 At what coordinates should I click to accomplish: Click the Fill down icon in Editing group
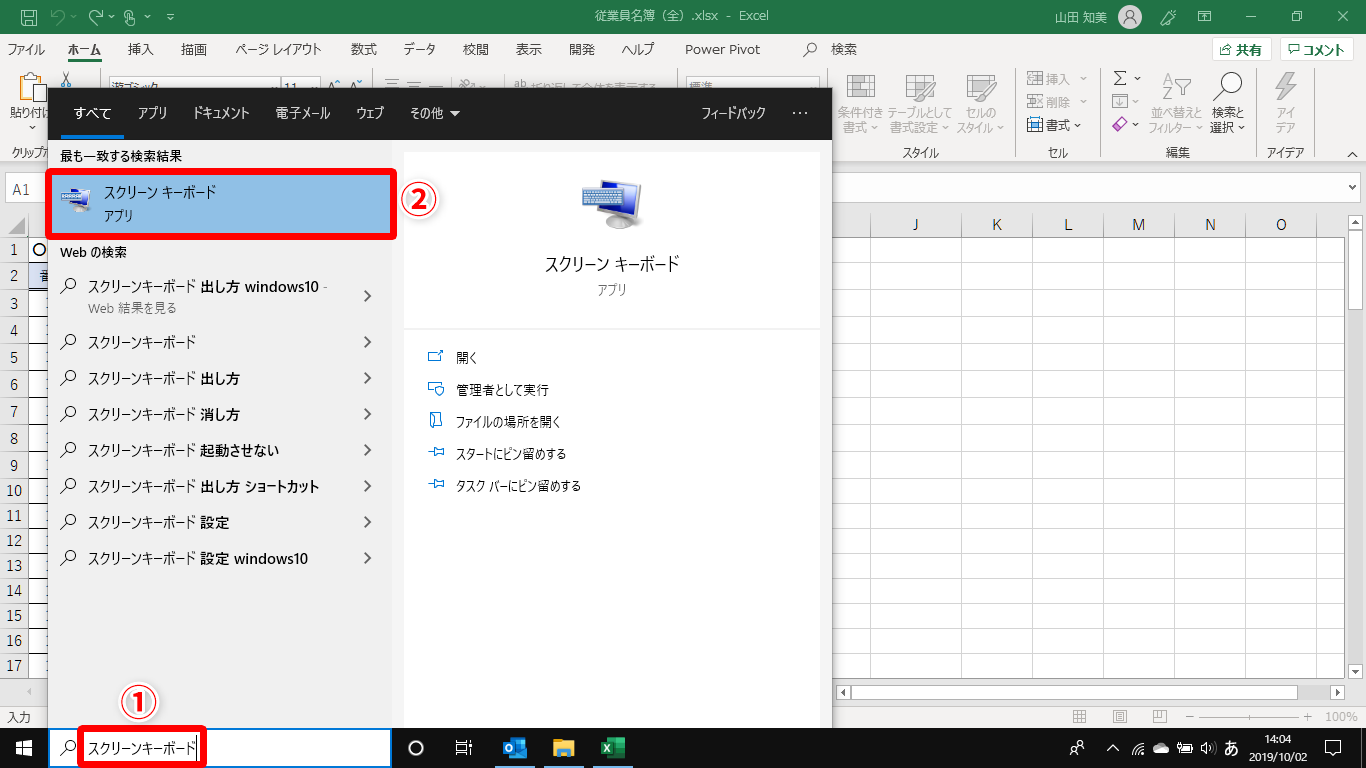1121,101
